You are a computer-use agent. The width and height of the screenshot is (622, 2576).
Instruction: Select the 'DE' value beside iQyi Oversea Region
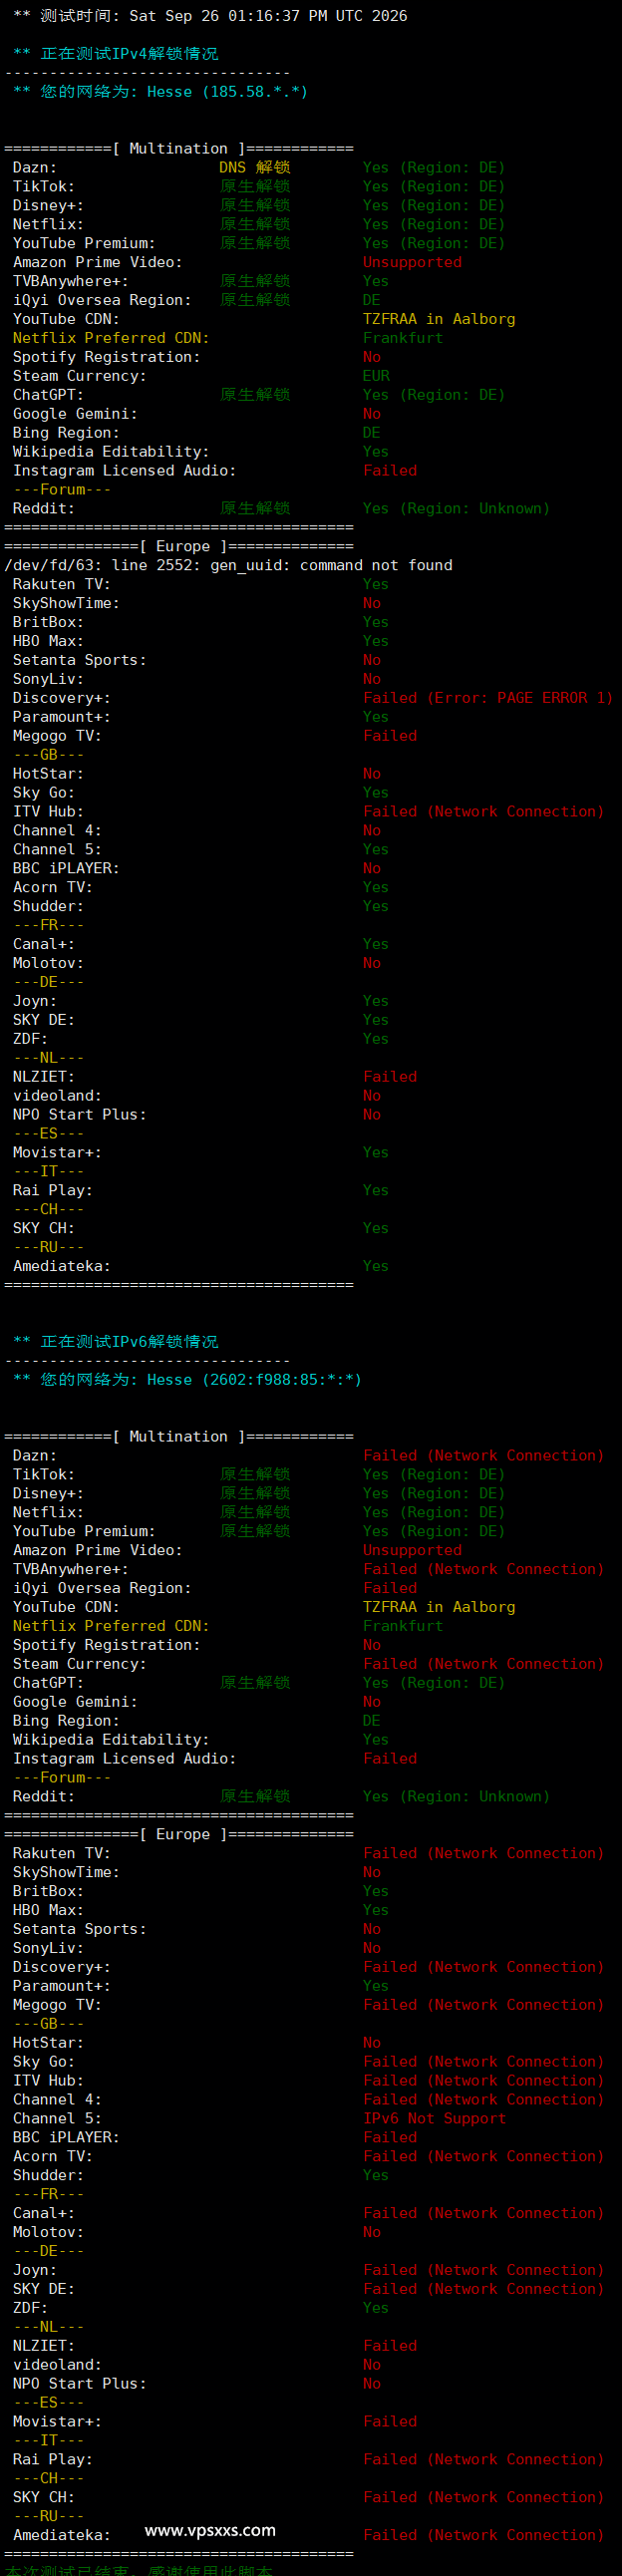point(372,300)
